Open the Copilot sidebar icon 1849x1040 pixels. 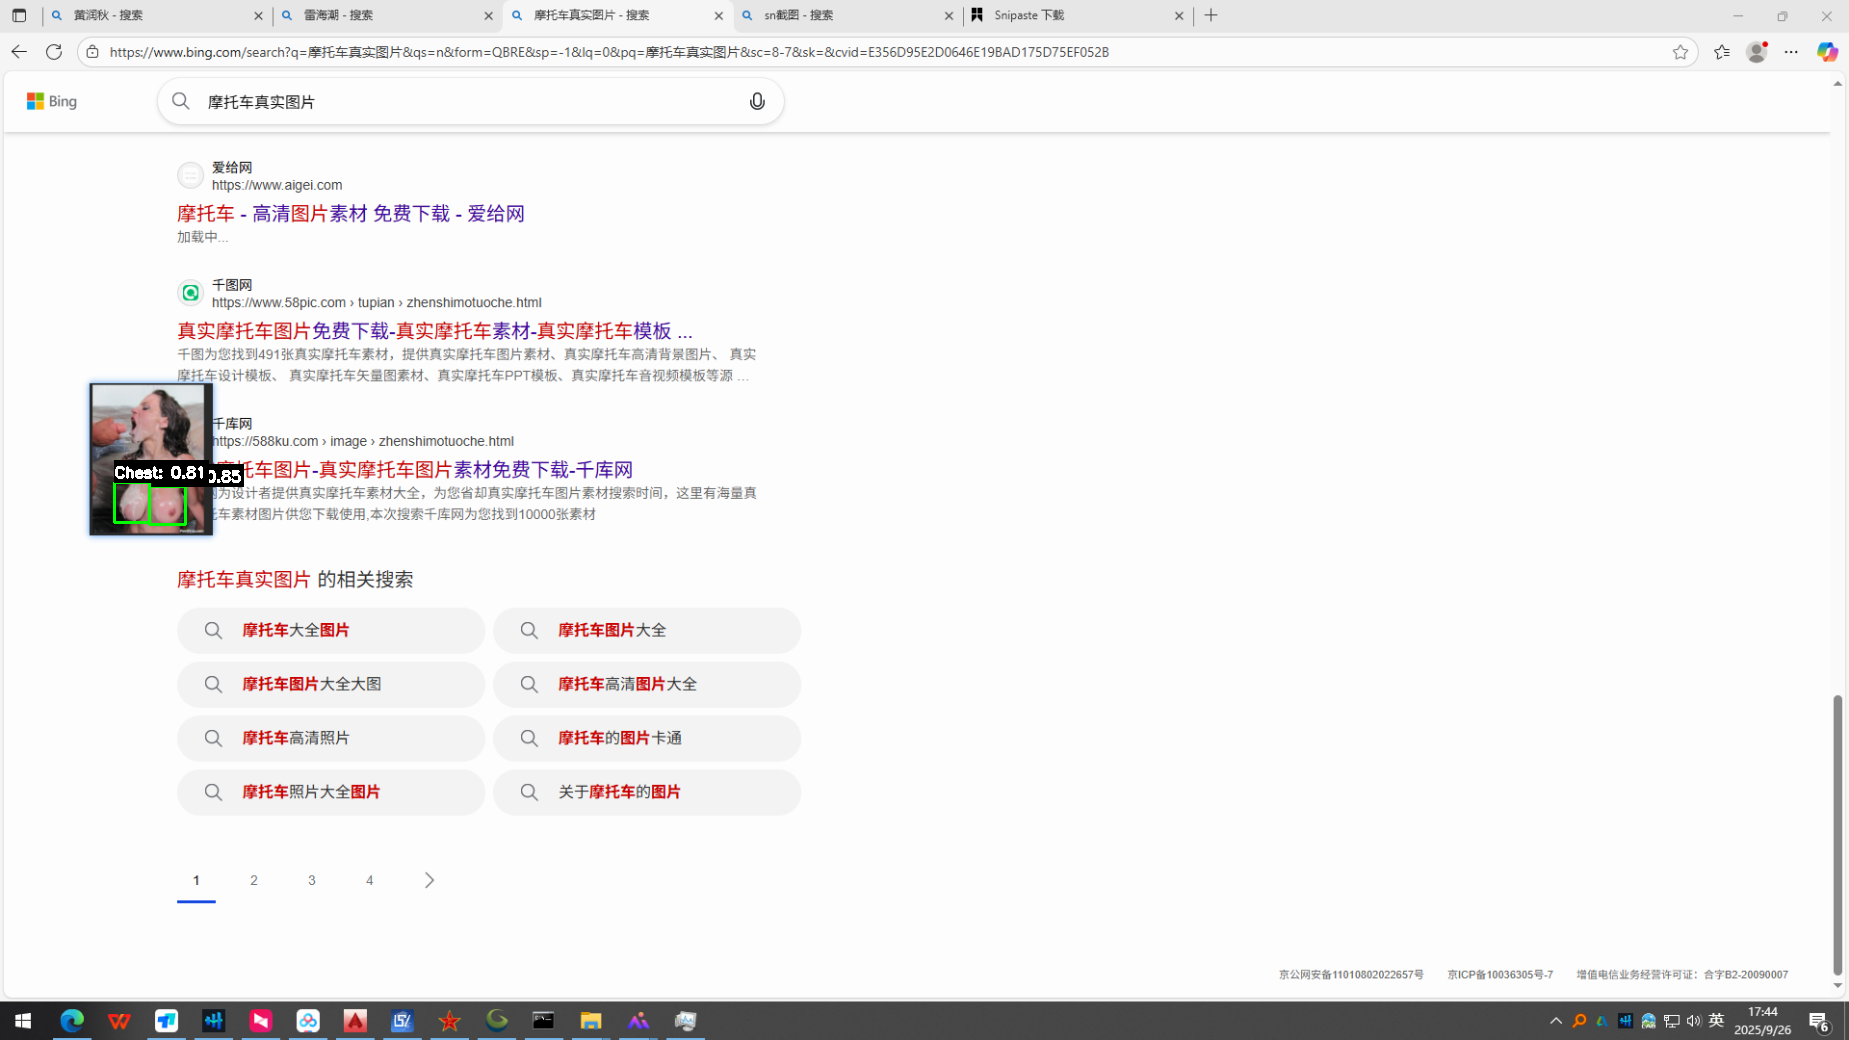click(x=1827, y=52)
